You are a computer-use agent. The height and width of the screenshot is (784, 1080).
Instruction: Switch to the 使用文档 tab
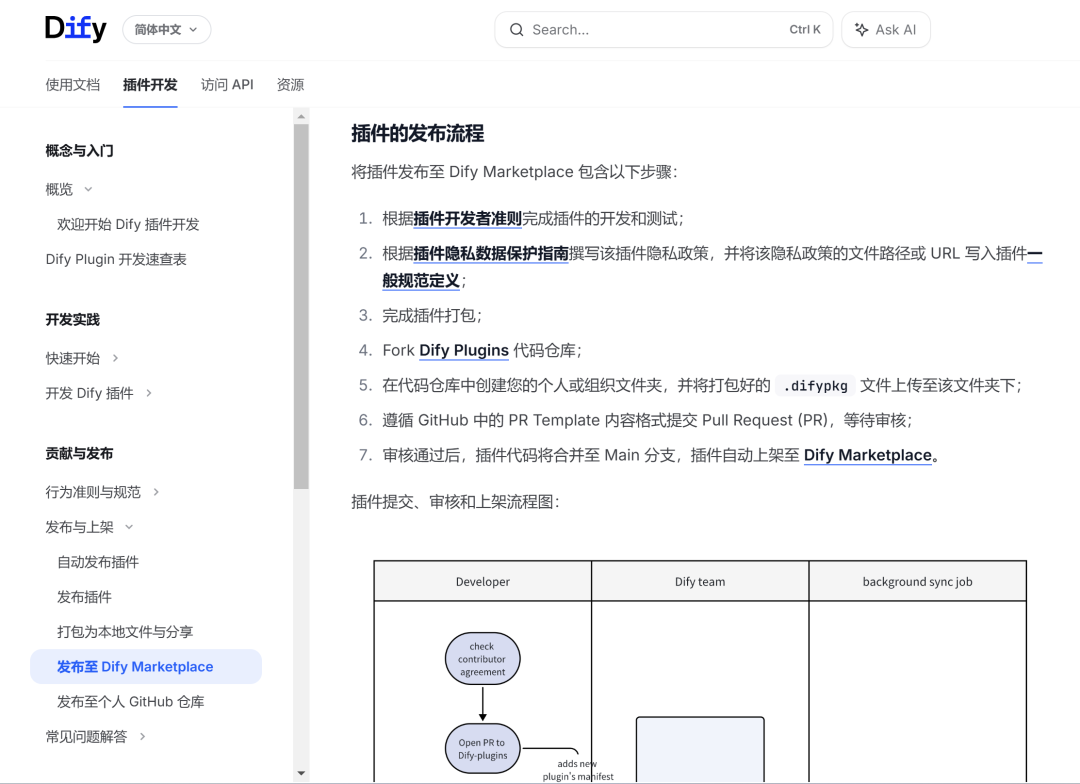click(73, 85)
